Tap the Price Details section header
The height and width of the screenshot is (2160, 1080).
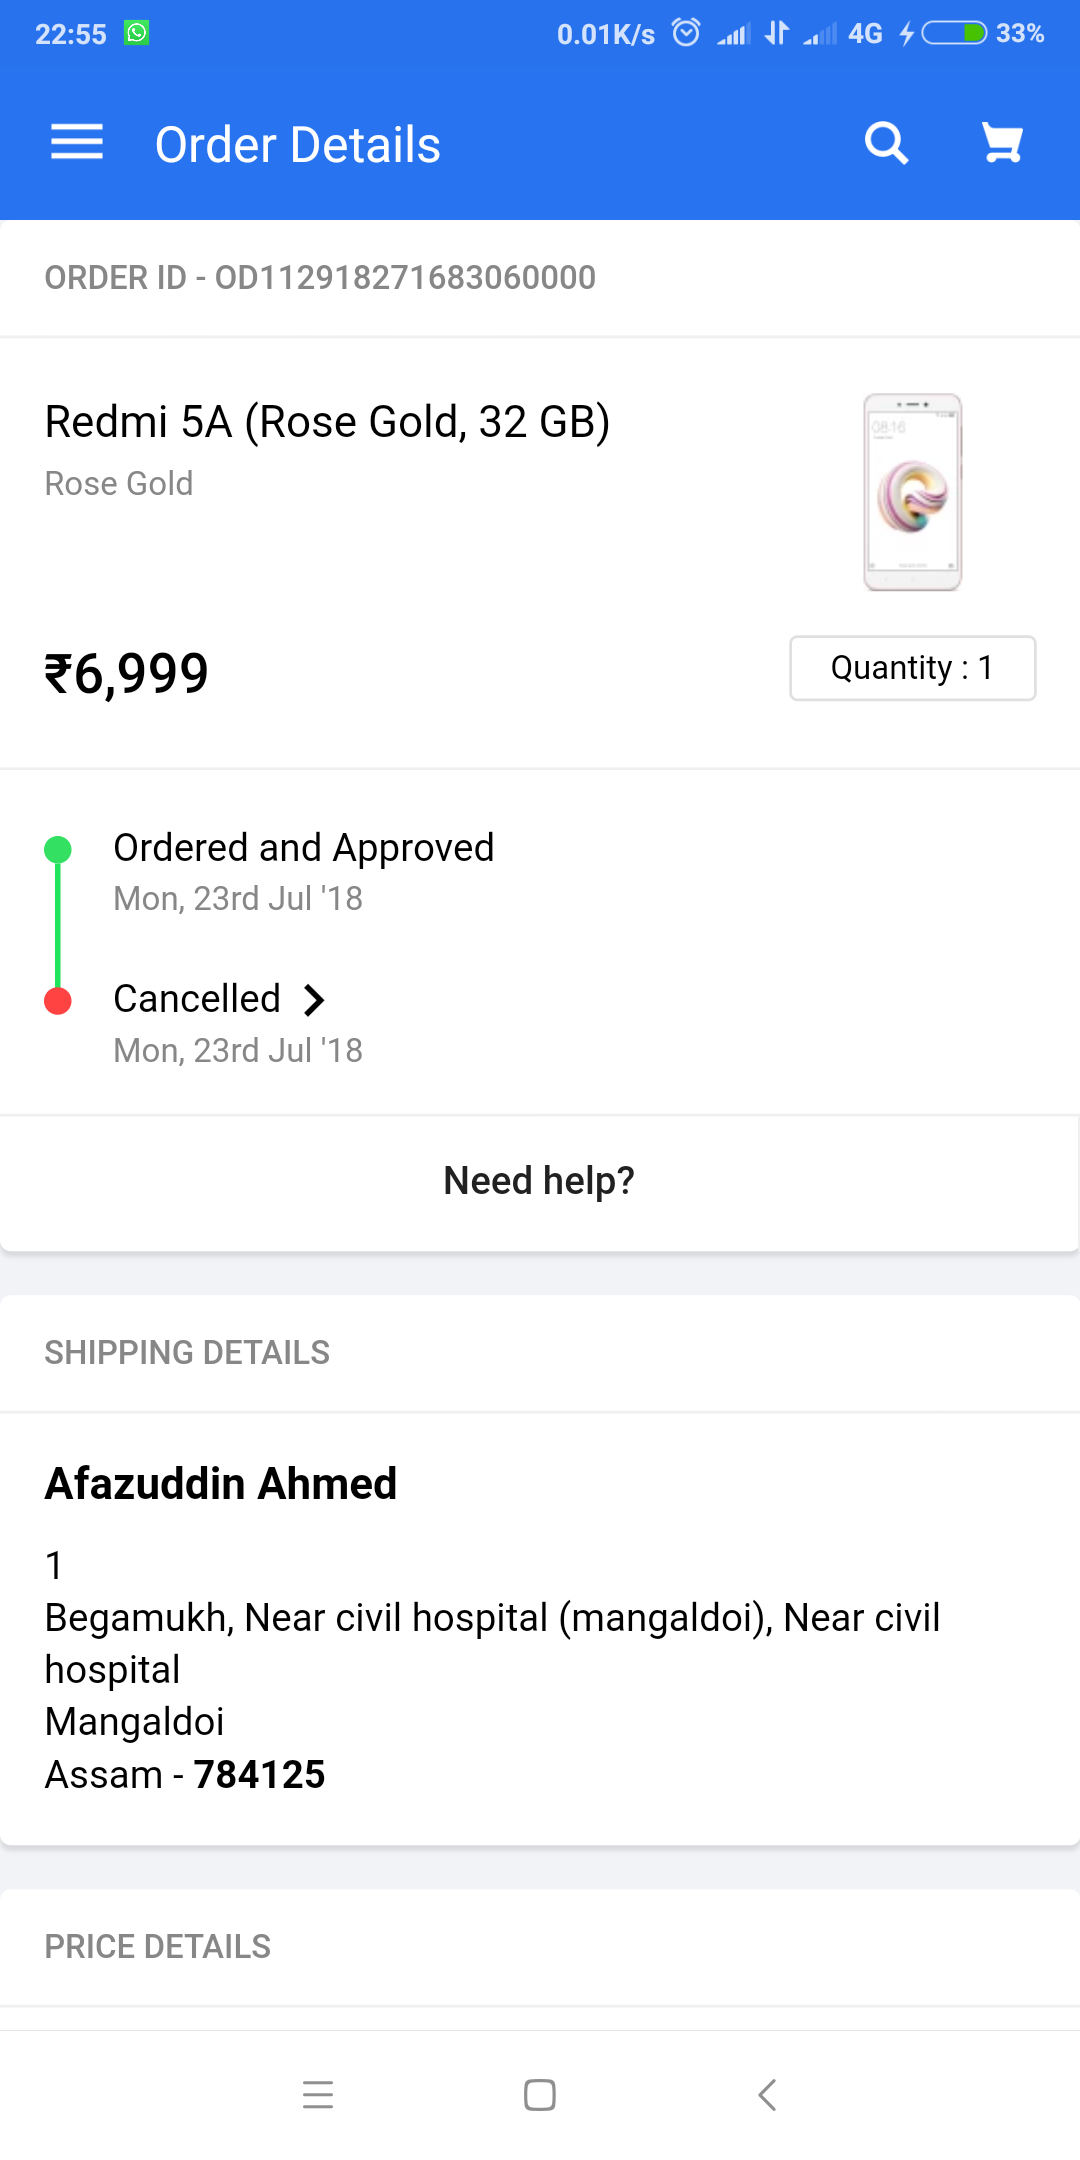tap(158, 1946)
